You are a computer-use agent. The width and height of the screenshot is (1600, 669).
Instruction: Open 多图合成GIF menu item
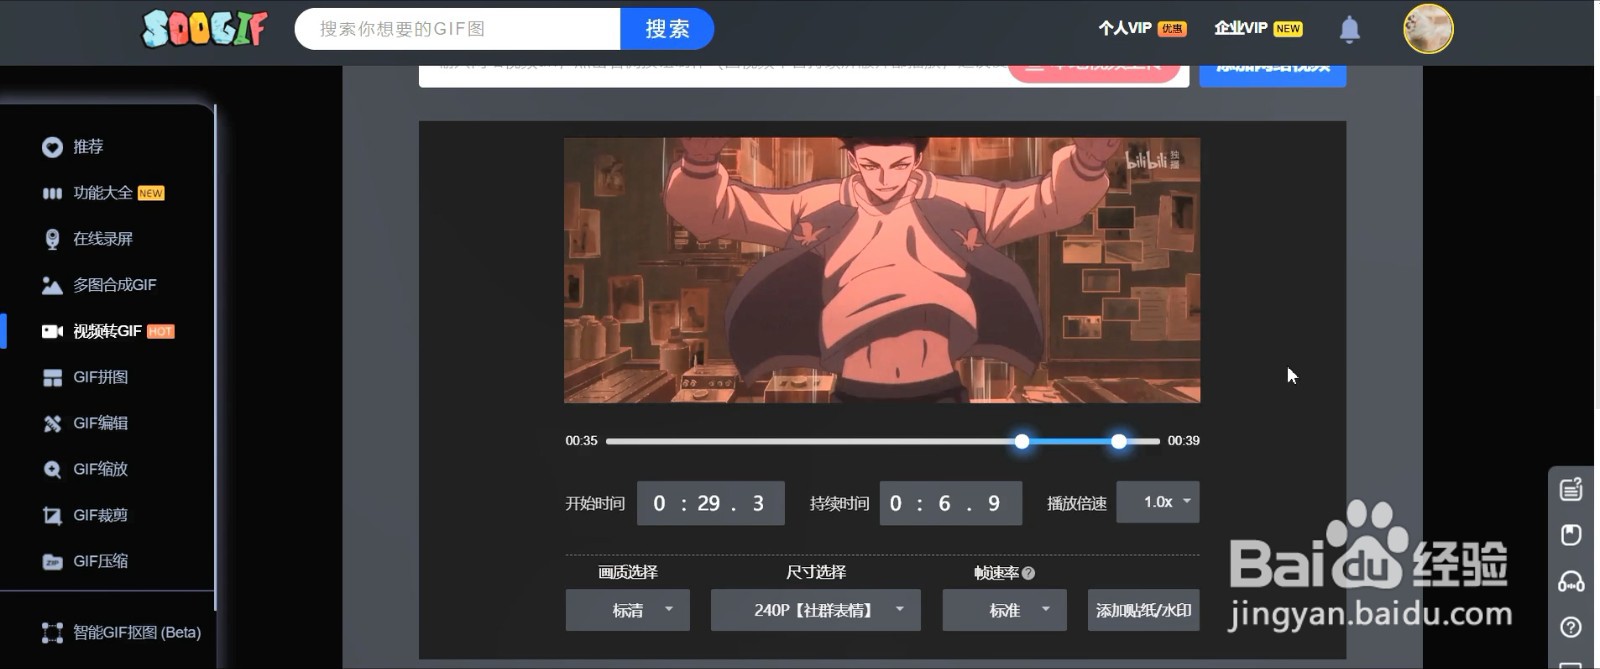pyautogui.click(x=115, y=285)
